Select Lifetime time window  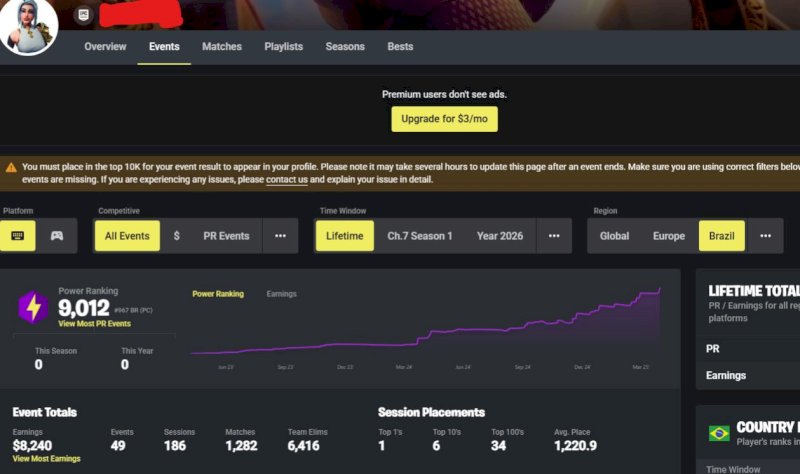[x=345, y=236]
